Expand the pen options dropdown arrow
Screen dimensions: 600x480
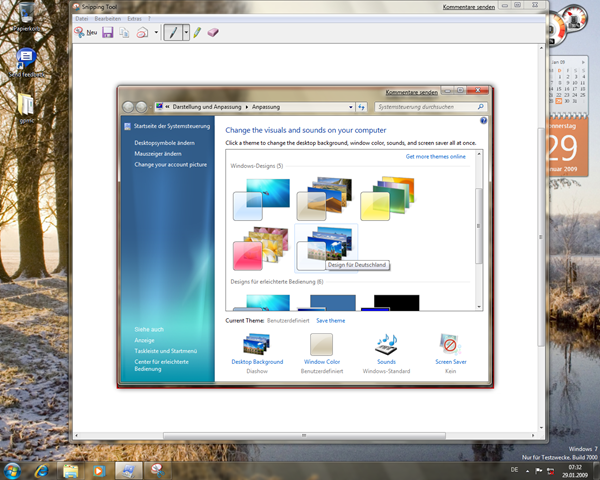(x=186, y=33)
